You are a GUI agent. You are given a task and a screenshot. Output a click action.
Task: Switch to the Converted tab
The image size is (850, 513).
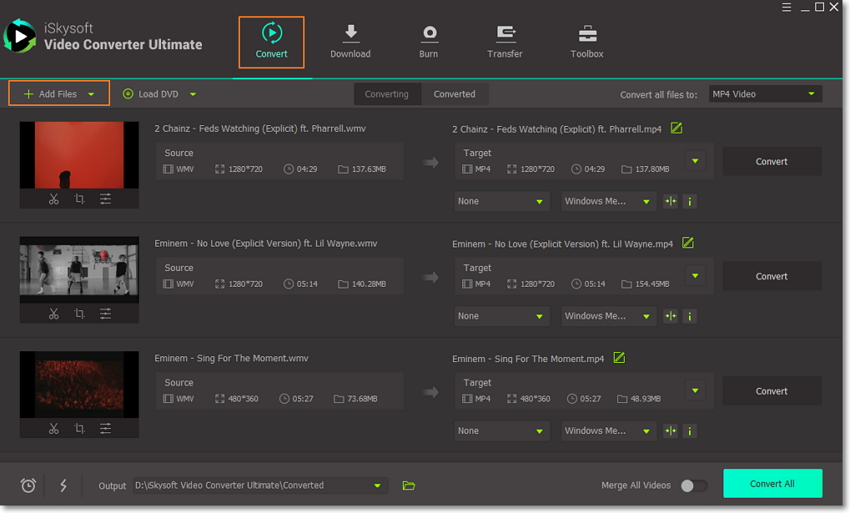(x=454, y=94)
